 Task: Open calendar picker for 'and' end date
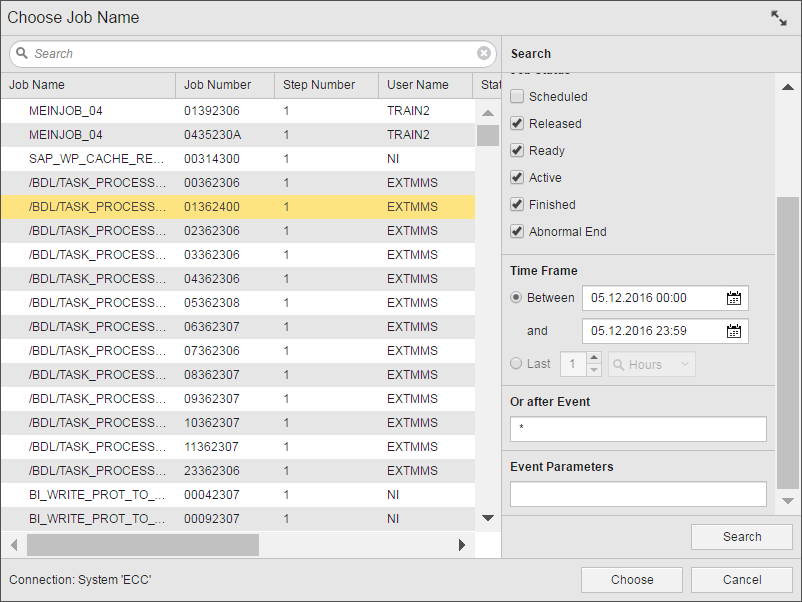(734, 332)
